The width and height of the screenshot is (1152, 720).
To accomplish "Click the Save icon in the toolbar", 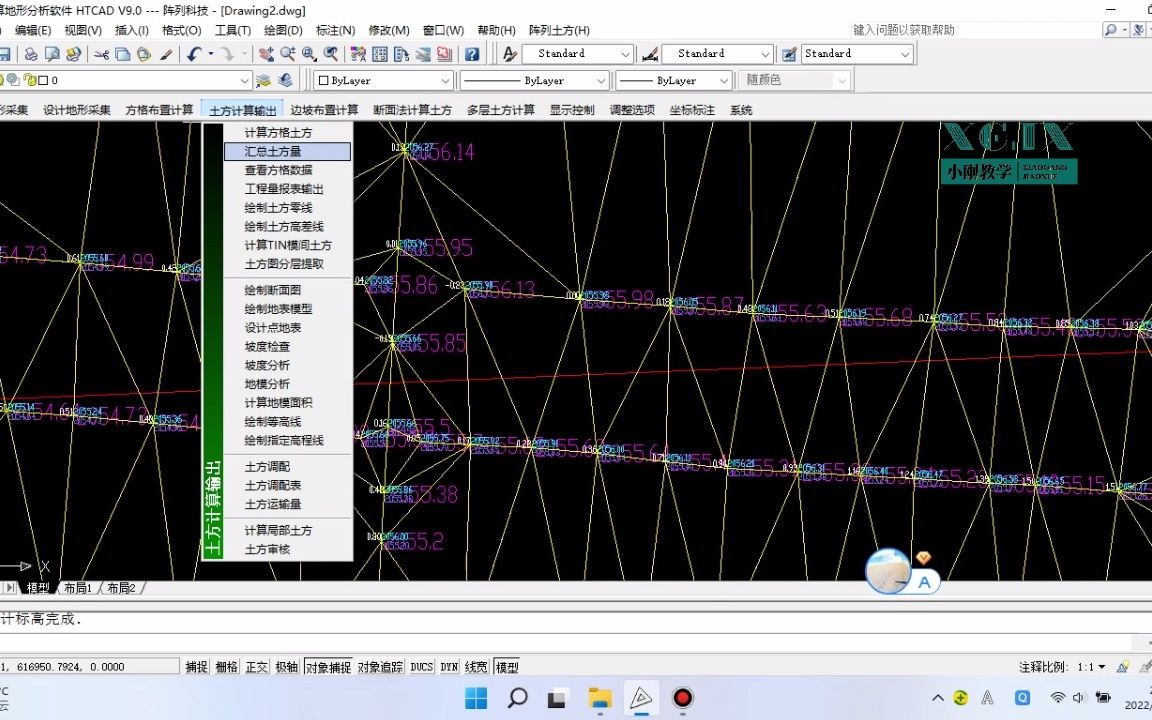I will click(7, 54).
